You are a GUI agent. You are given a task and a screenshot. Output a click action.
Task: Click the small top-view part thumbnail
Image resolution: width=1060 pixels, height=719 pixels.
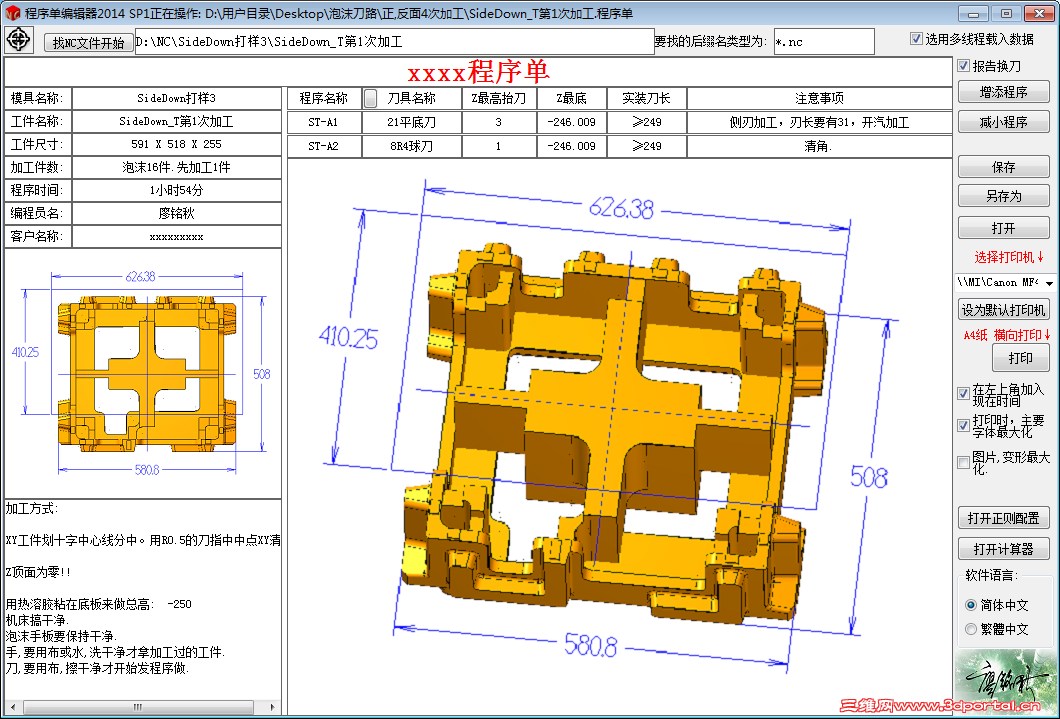coord(143,373)
